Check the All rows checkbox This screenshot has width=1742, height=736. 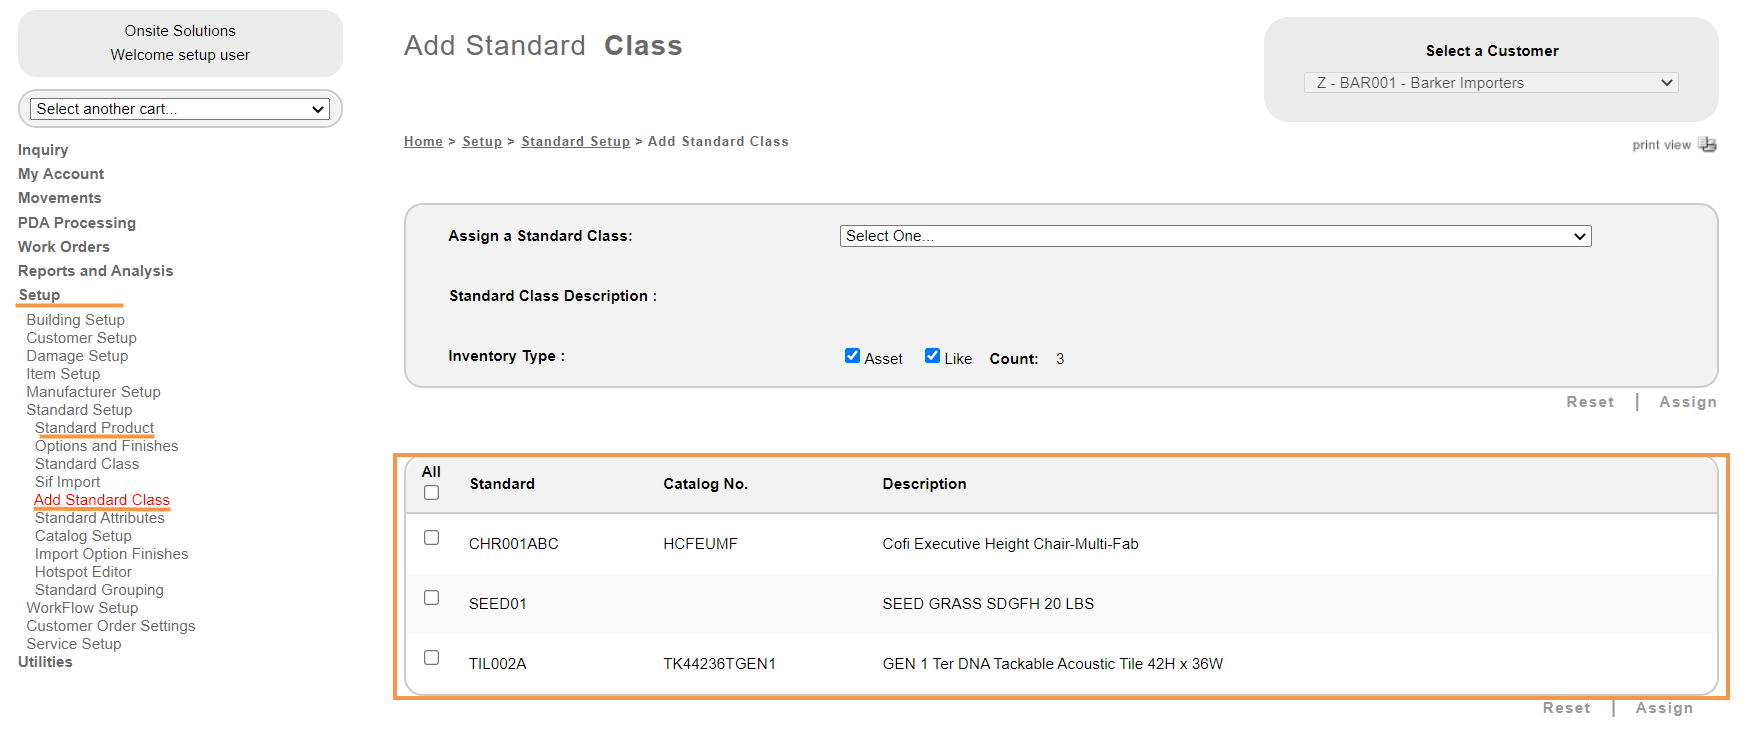point(431,493)
